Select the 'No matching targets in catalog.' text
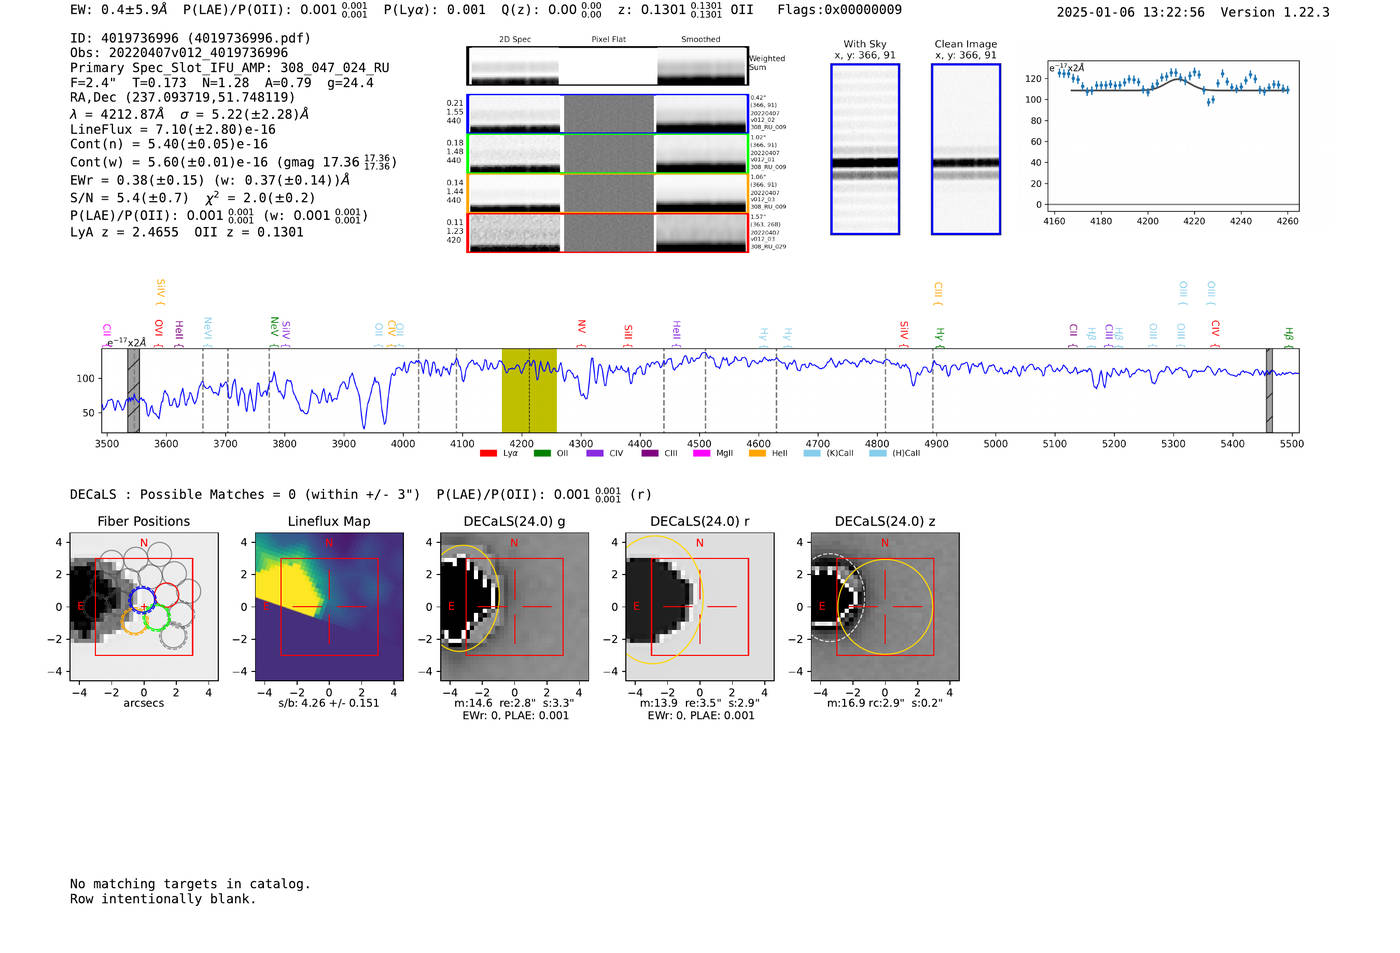The width and height of the screenshot is (1400, 953). coord(190,884)
